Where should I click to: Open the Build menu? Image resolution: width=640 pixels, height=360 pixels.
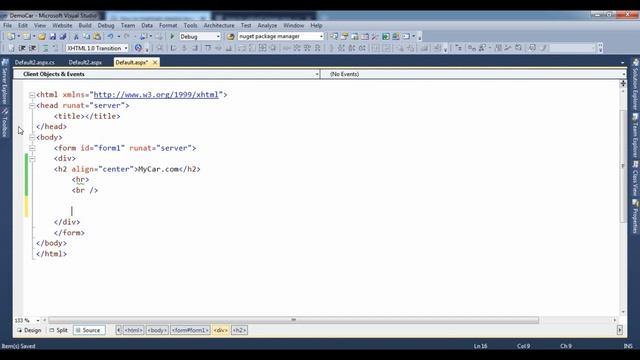[85, 25]
